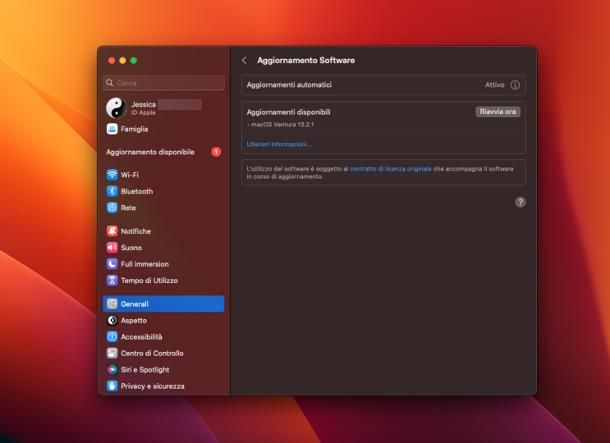Click the Famiglia icon
610x443 pixels.
point(112,129)
